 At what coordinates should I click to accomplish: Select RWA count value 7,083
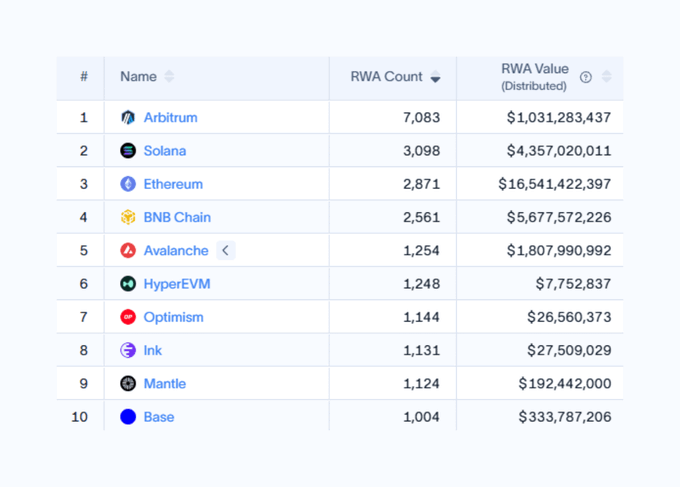coord(422,118)
